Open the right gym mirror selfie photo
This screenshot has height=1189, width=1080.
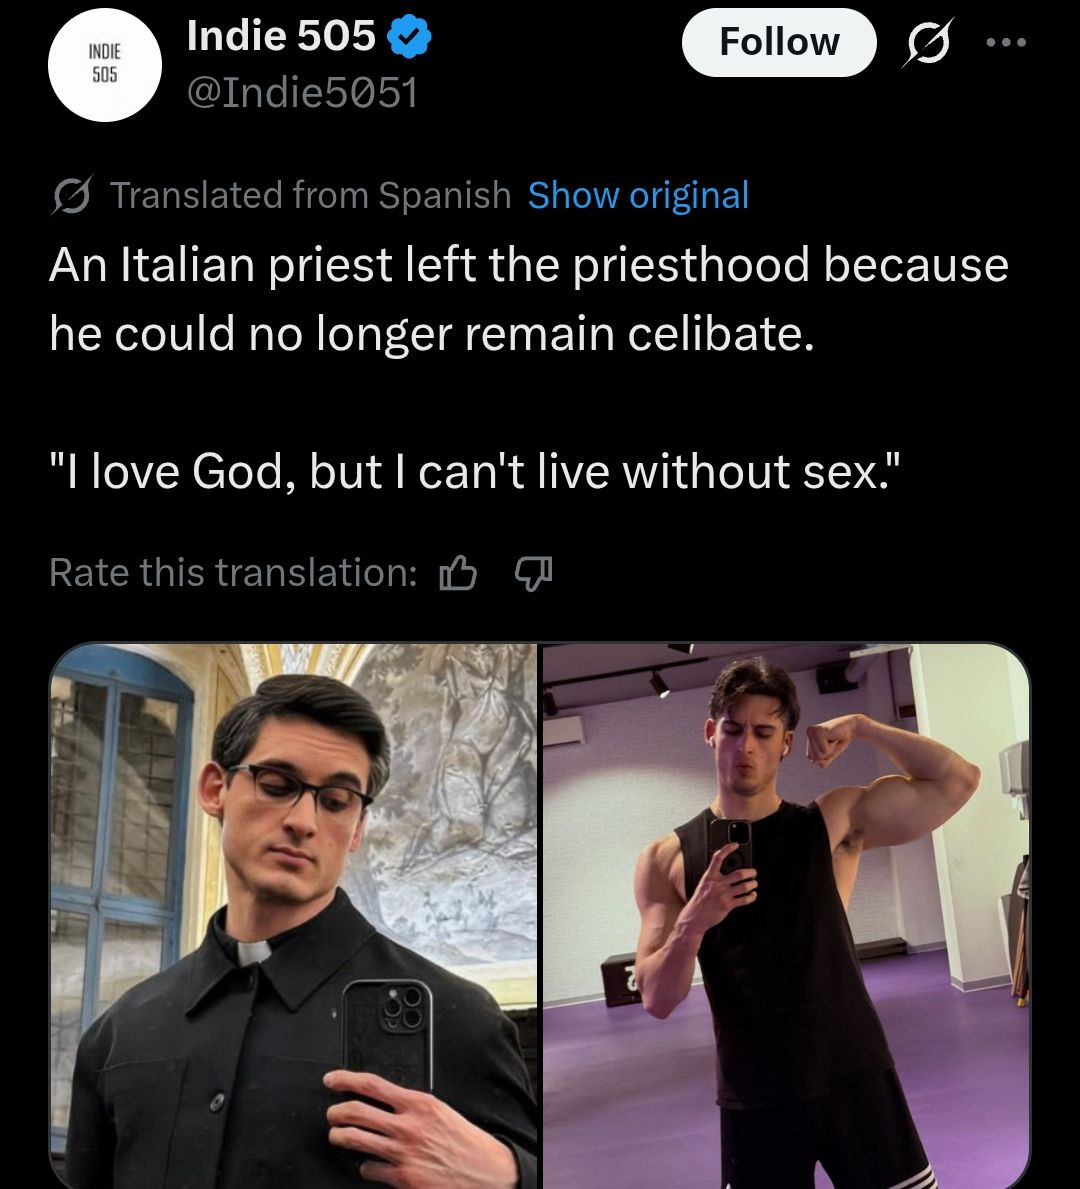pyautogui.click(x=786, y=915)
